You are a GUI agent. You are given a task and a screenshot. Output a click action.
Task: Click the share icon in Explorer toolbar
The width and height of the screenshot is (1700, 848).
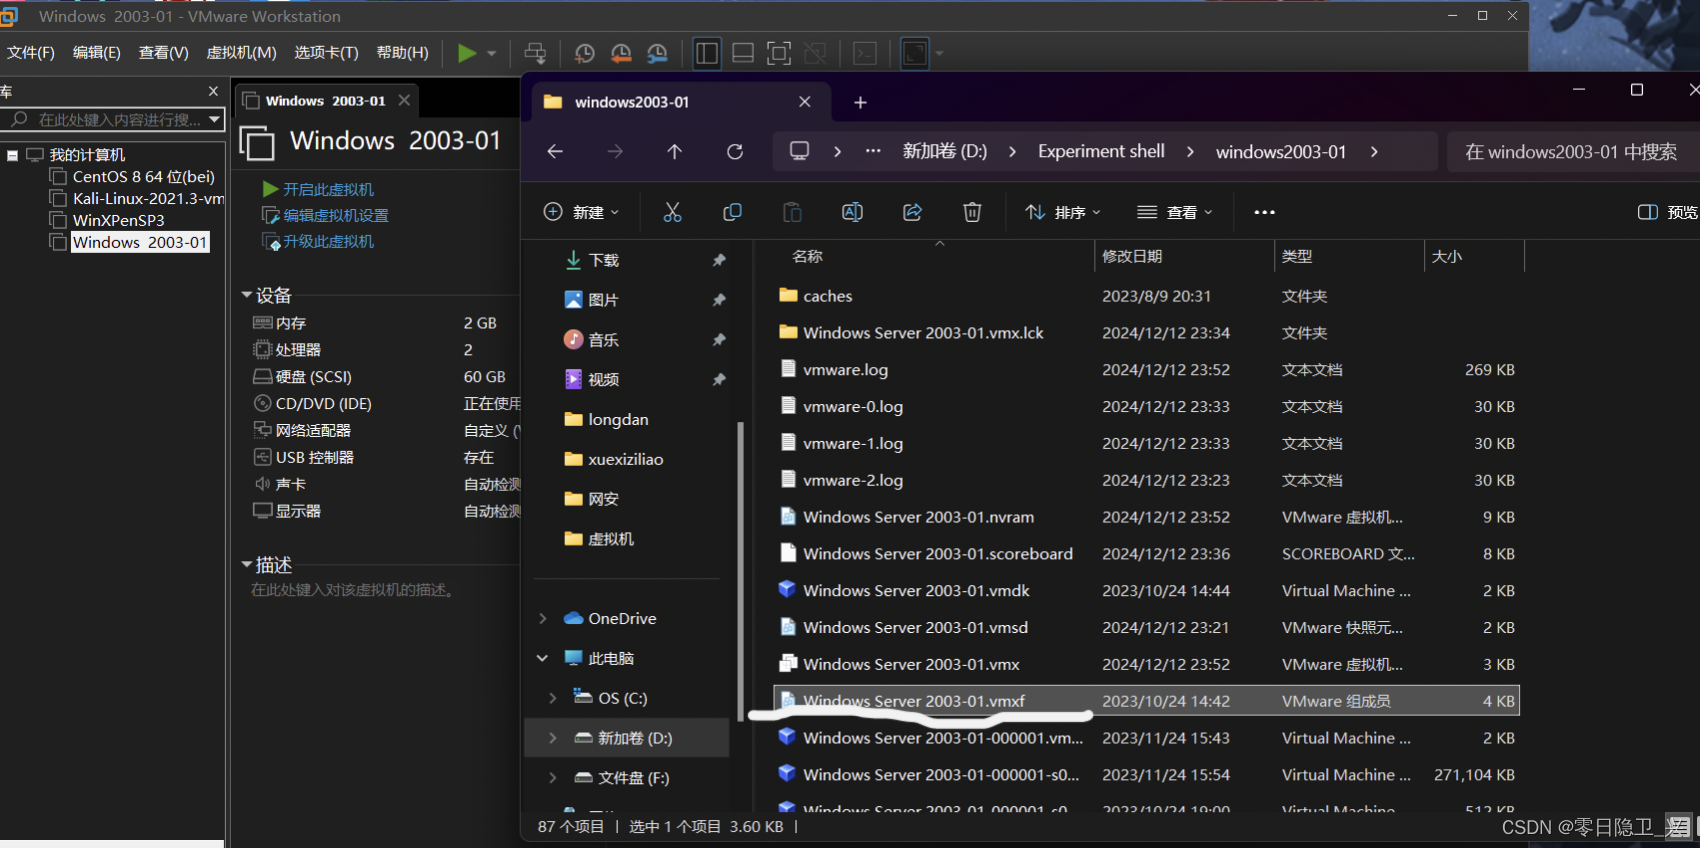[x=912, y=212]
